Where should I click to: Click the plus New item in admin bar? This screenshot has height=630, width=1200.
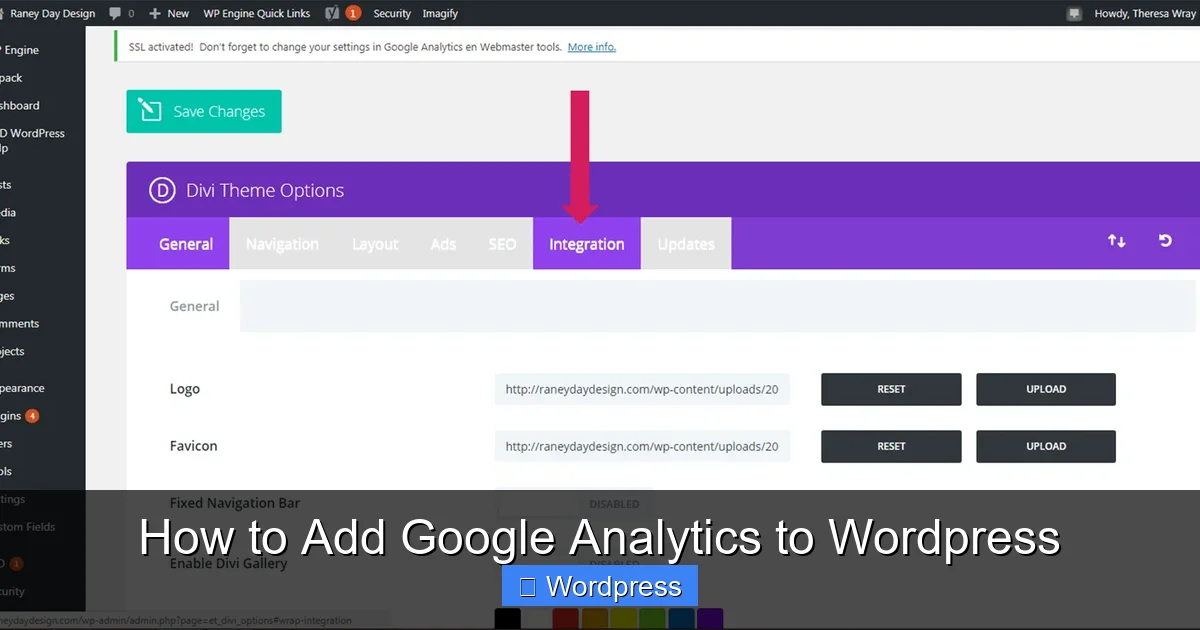[x=168, y=13]
